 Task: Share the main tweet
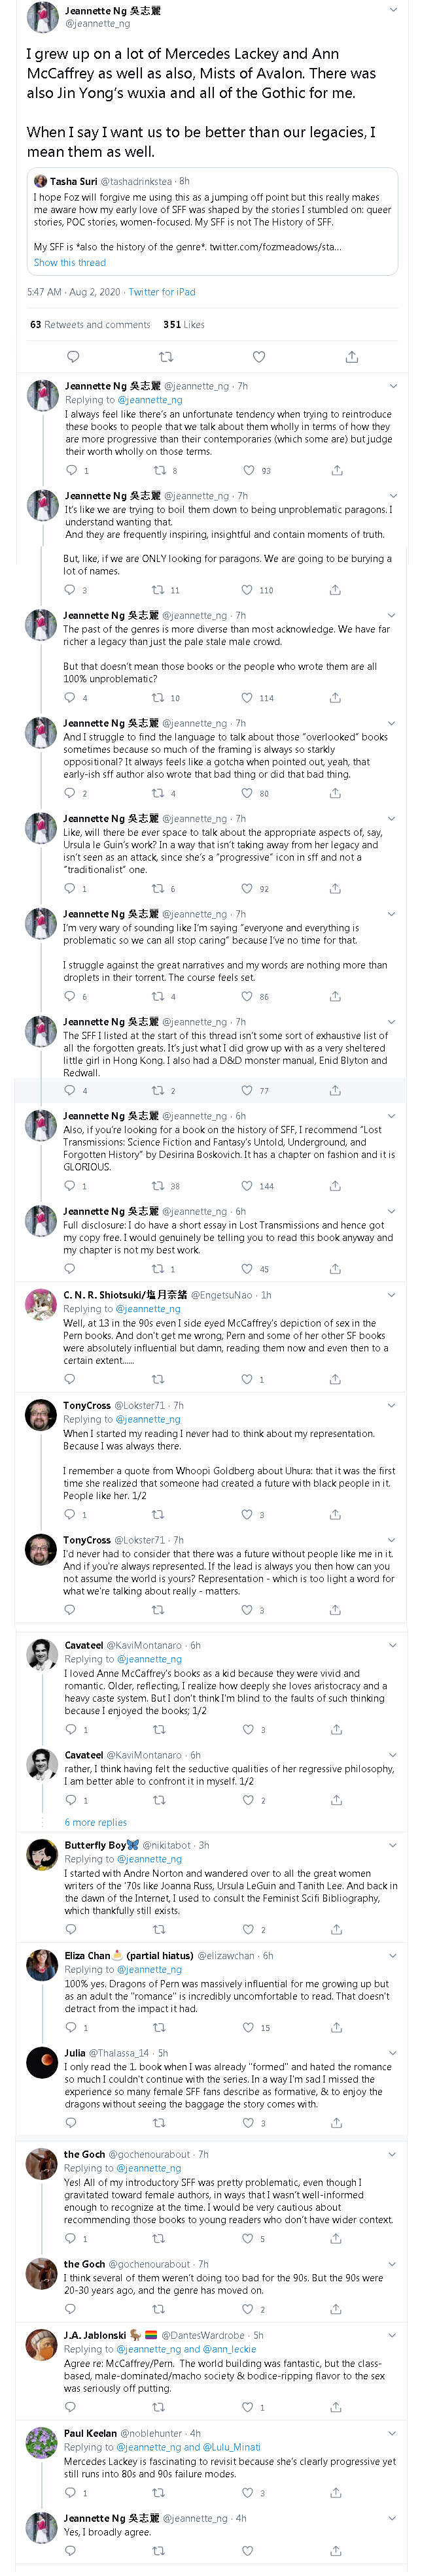click(x=352, y=357)
